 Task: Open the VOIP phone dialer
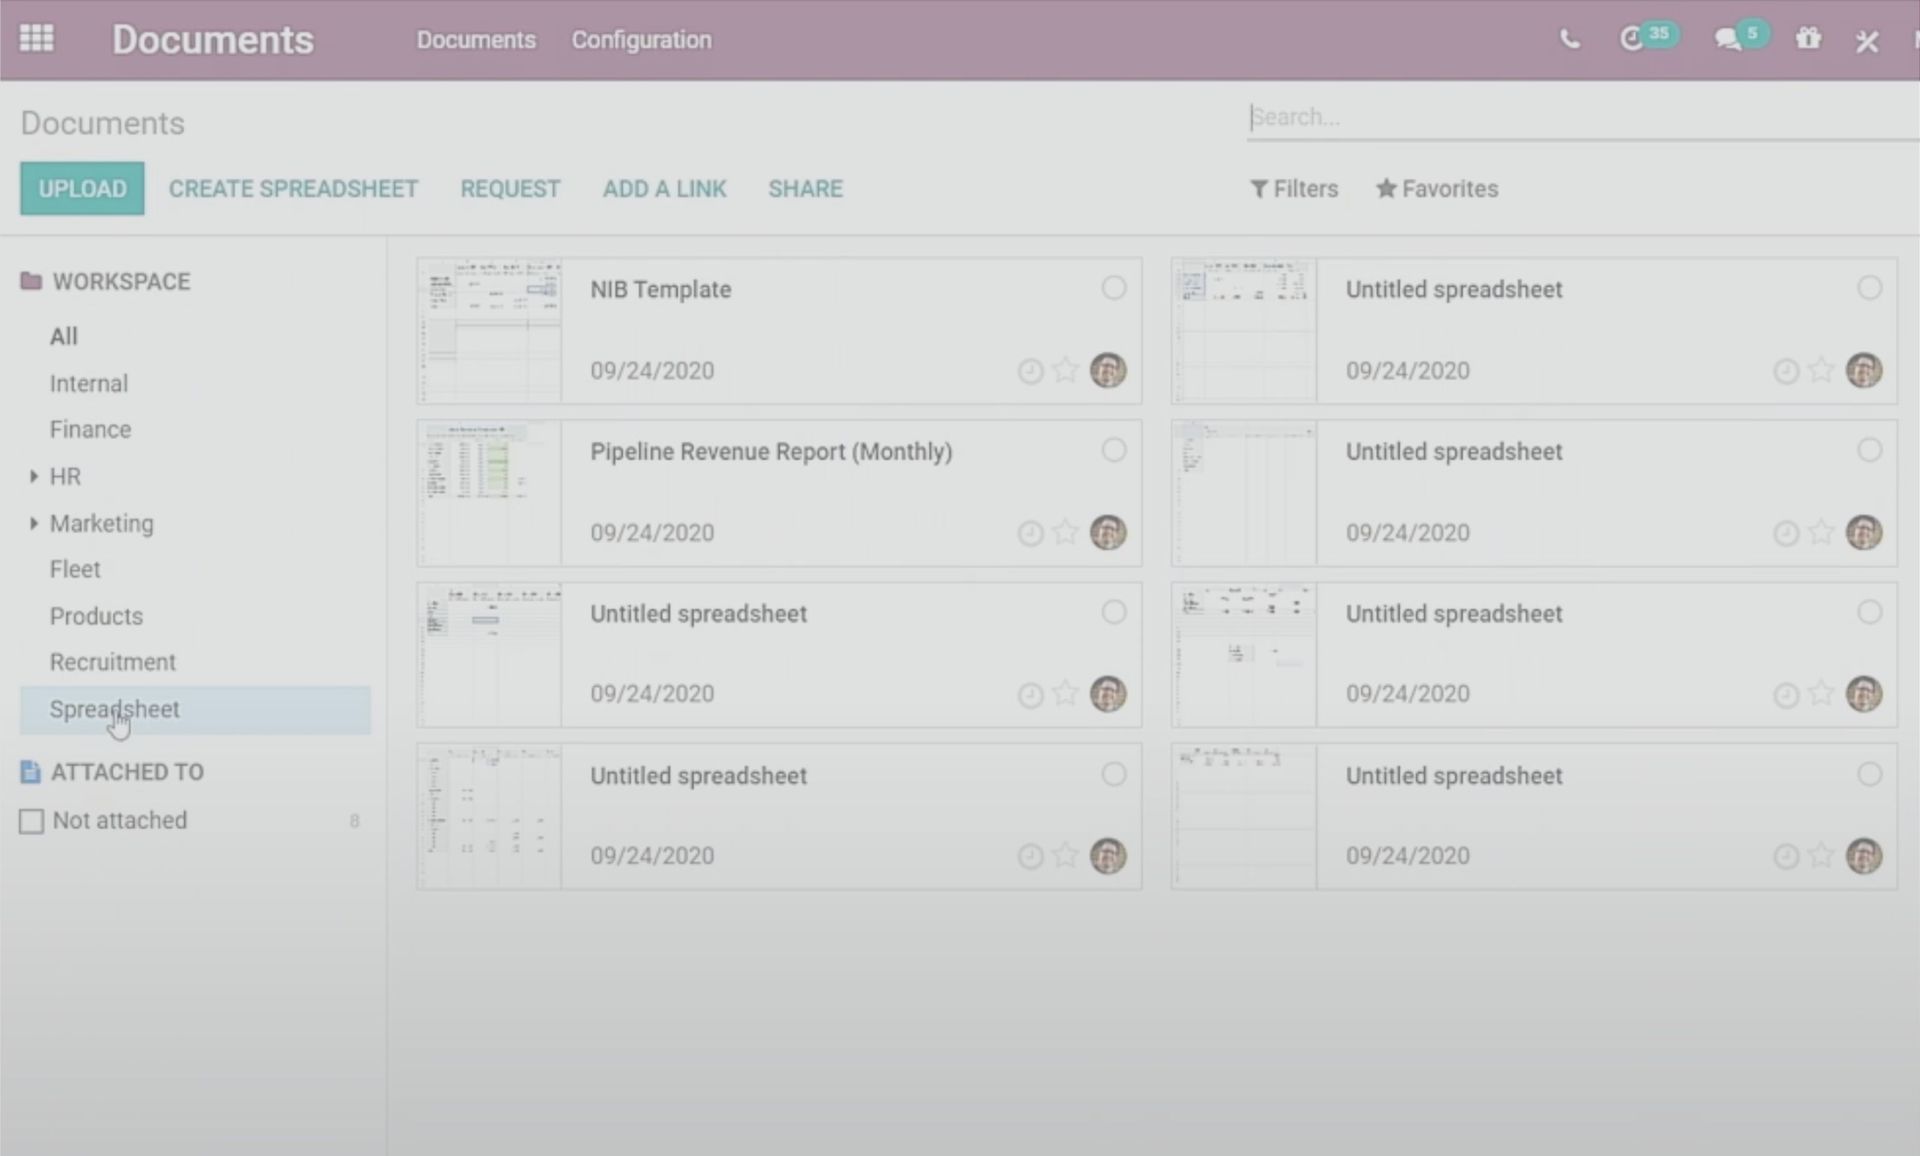click(1568, 40)
